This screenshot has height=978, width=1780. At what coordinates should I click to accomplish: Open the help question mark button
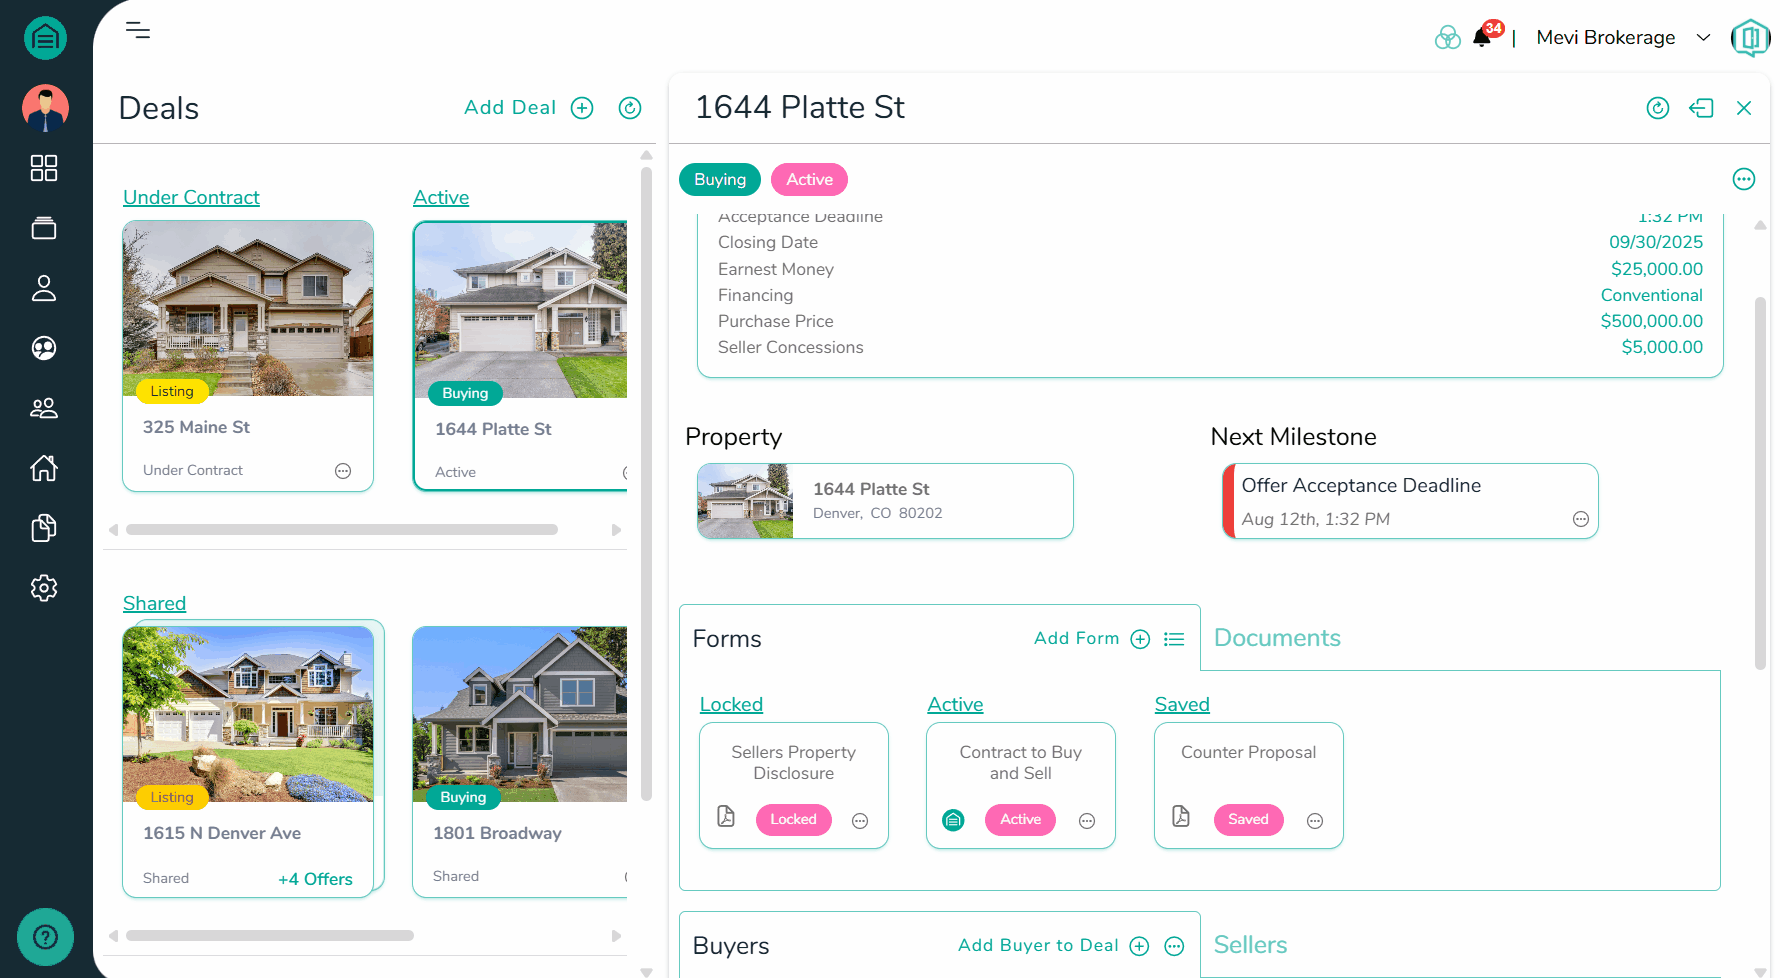point(45,937)
